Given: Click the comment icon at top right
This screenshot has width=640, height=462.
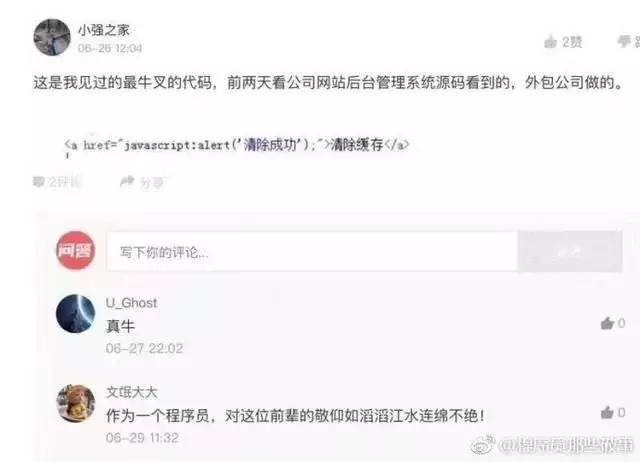Looking at the screenshot, I should (x=629, y=42).
